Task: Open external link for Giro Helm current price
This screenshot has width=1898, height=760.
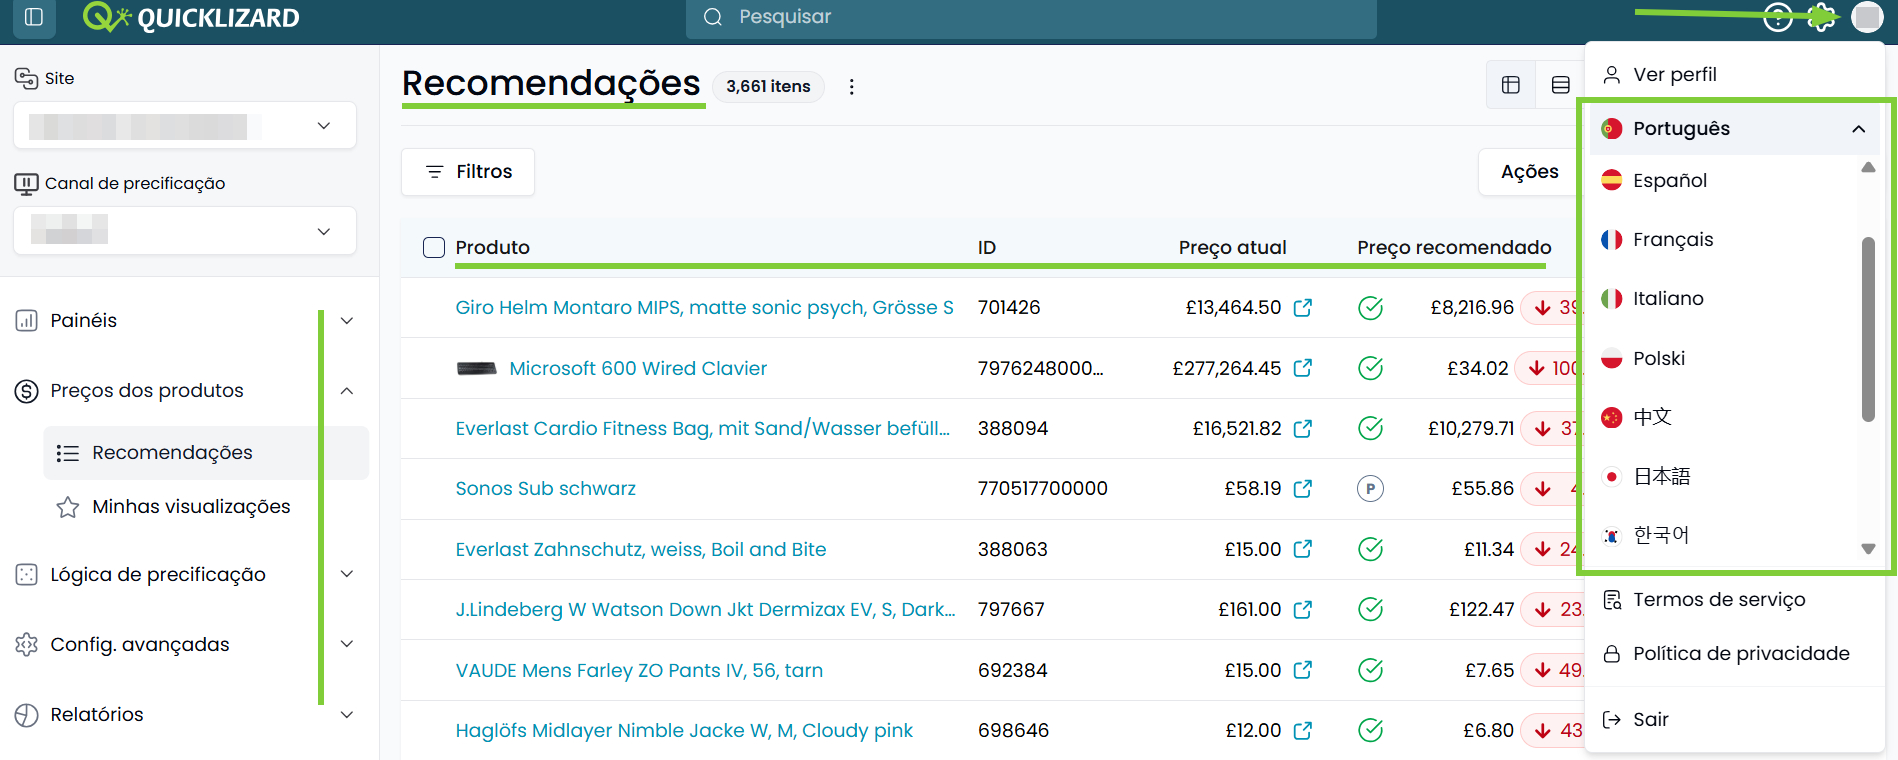Action: (1302, 308)
